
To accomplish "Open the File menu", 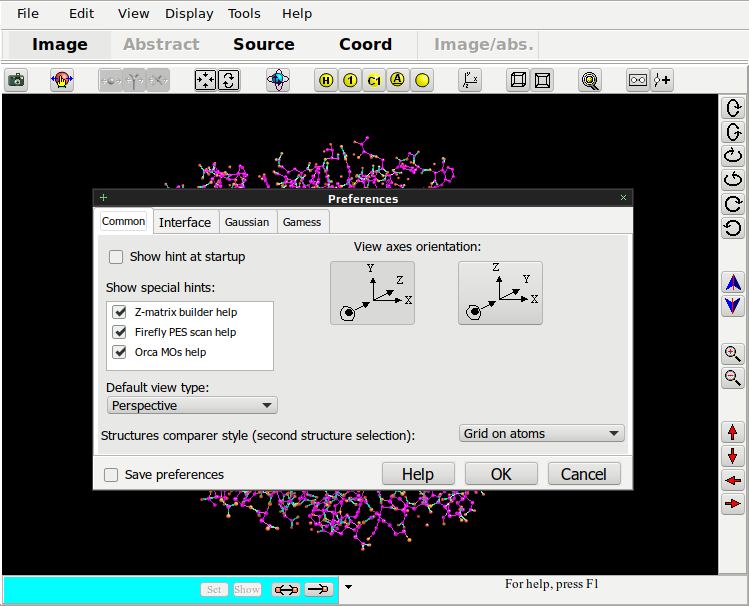I will click(28, 14).
